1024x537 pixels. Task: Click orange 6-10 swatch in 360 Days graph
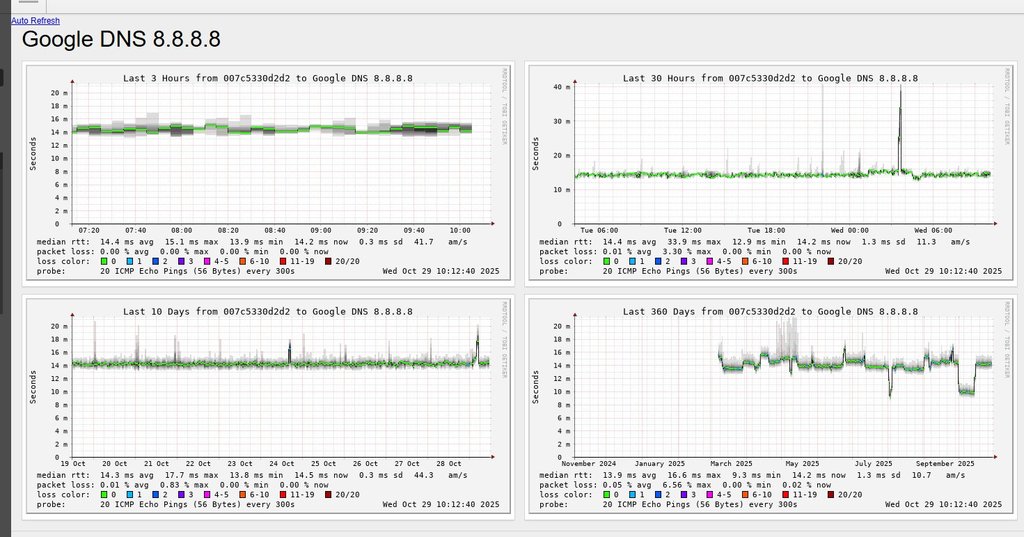[745, 495]
